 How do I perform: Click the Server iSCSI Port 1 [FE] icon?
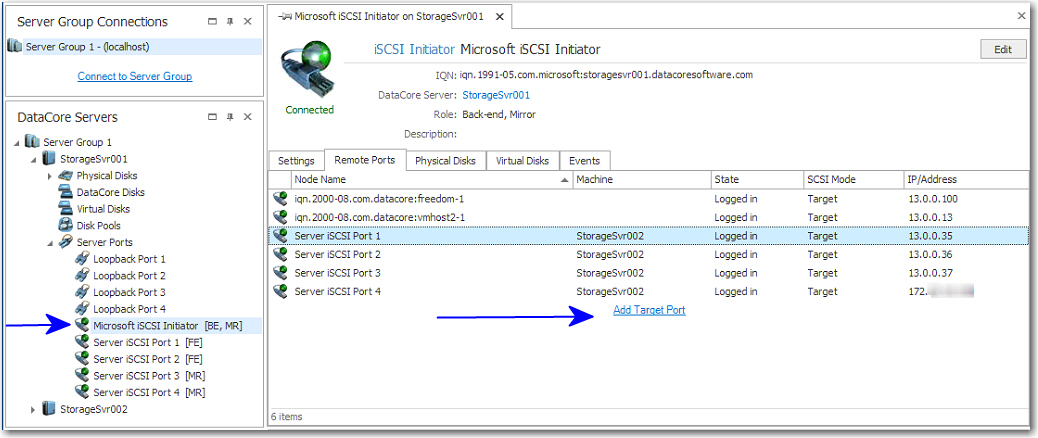coord(82,342)
